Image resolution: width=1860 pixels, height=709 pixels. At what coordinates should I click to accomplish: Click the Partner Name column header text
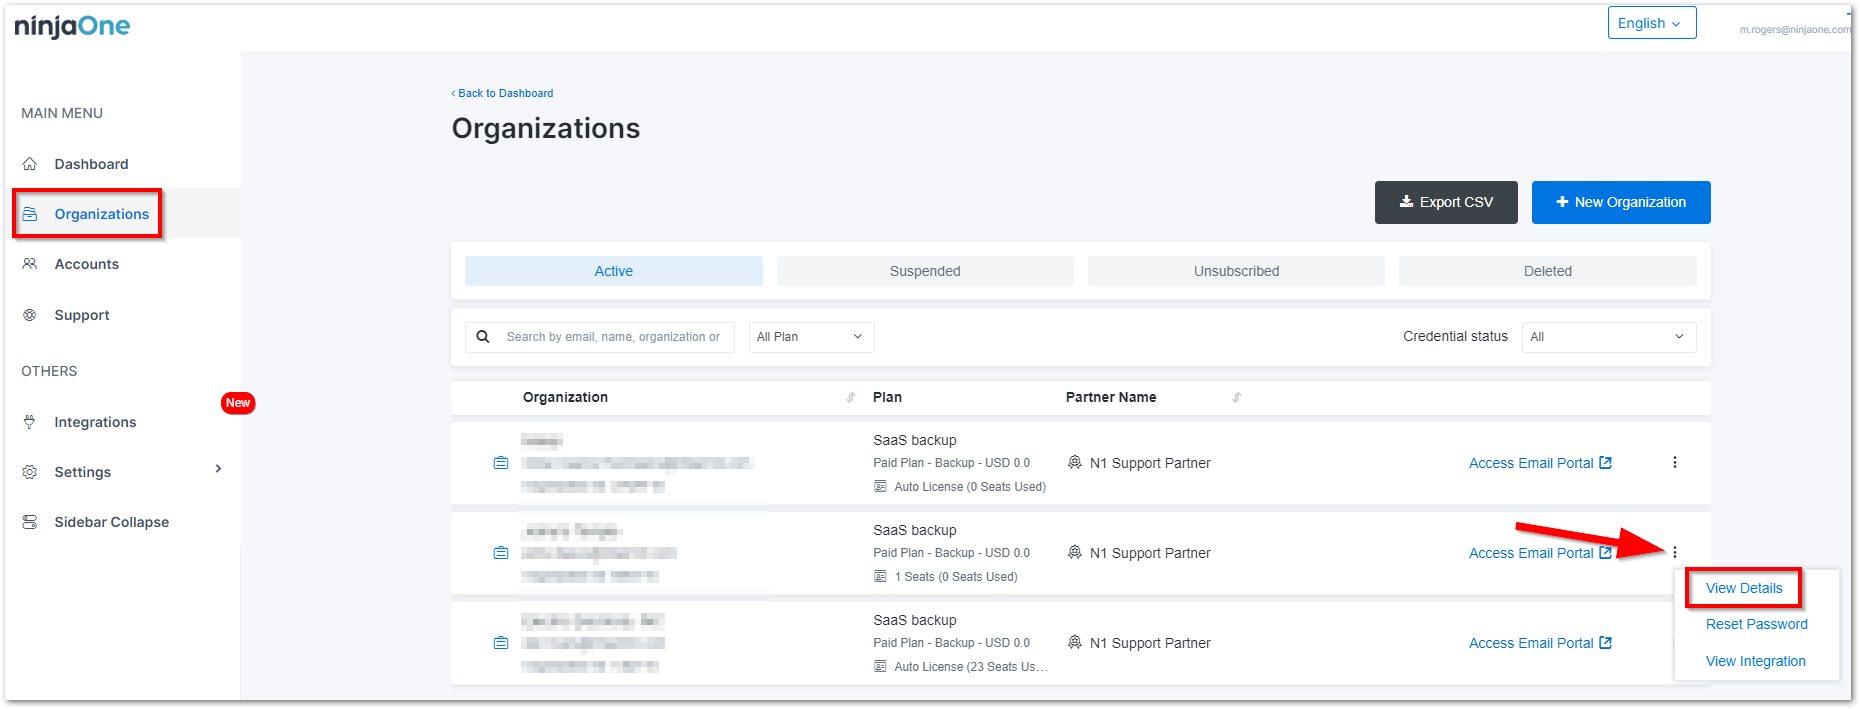(x=1111, y=397)
